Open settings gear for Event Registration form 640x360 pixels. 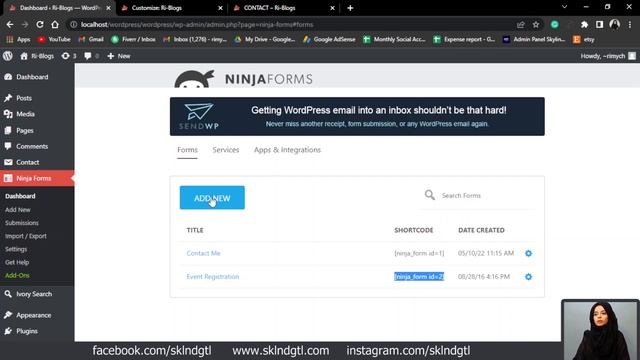(528, 276)
